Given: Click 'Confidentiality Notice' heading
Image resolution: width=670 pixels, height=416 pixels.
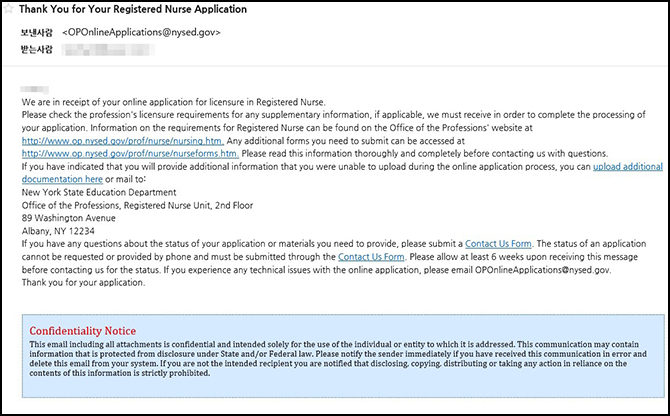Looking at the screenshot, I should pos(82,331).
